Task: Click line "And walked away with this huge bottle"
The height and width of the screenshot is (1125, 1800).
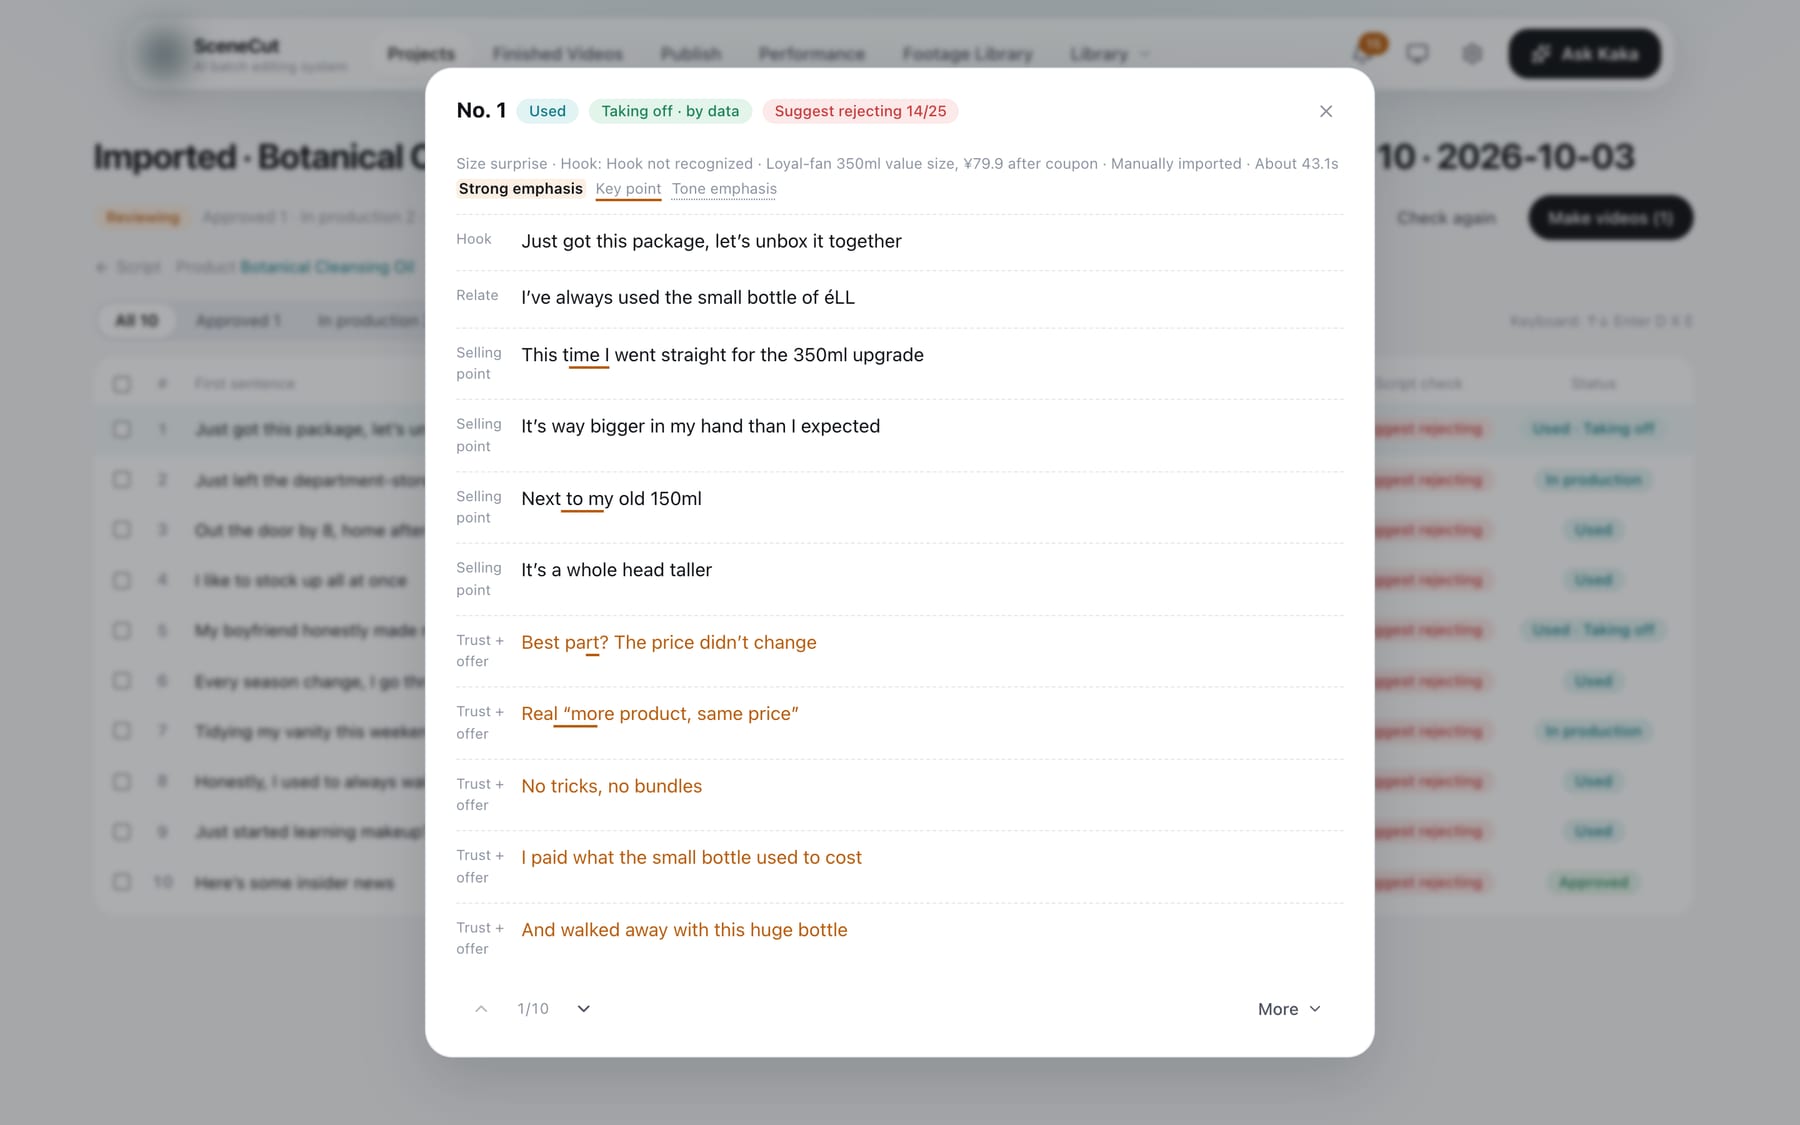Action: tap(684, 930)
